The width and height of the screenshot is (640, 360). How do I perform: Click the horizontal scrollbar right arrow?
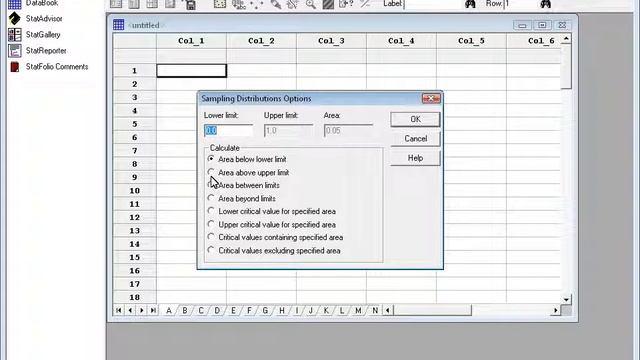point(556,311)
